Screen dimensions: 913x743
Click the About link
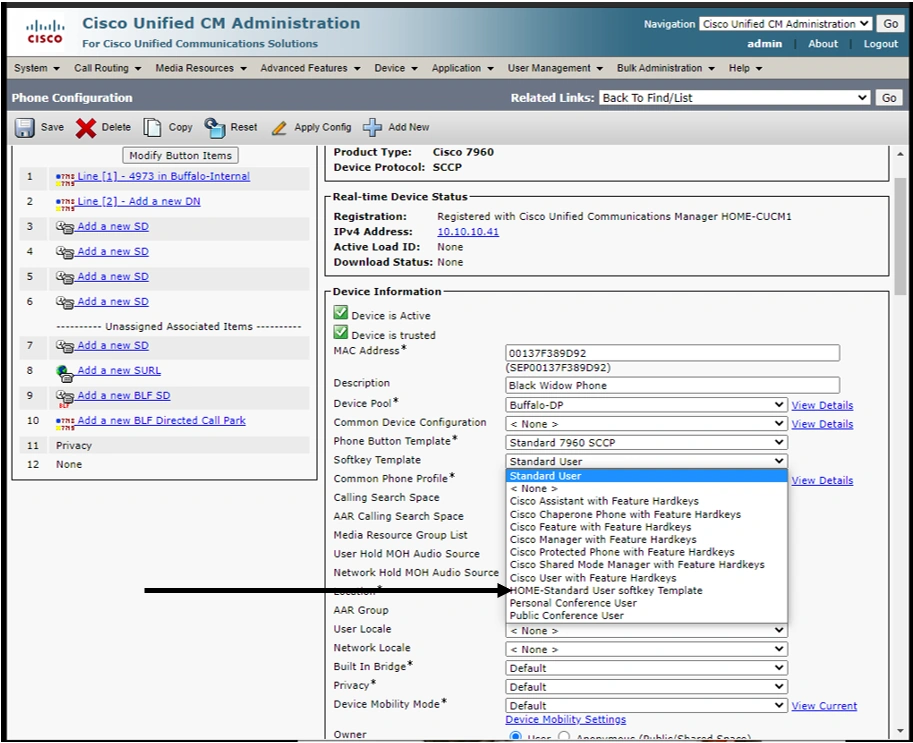click(823, 44)
